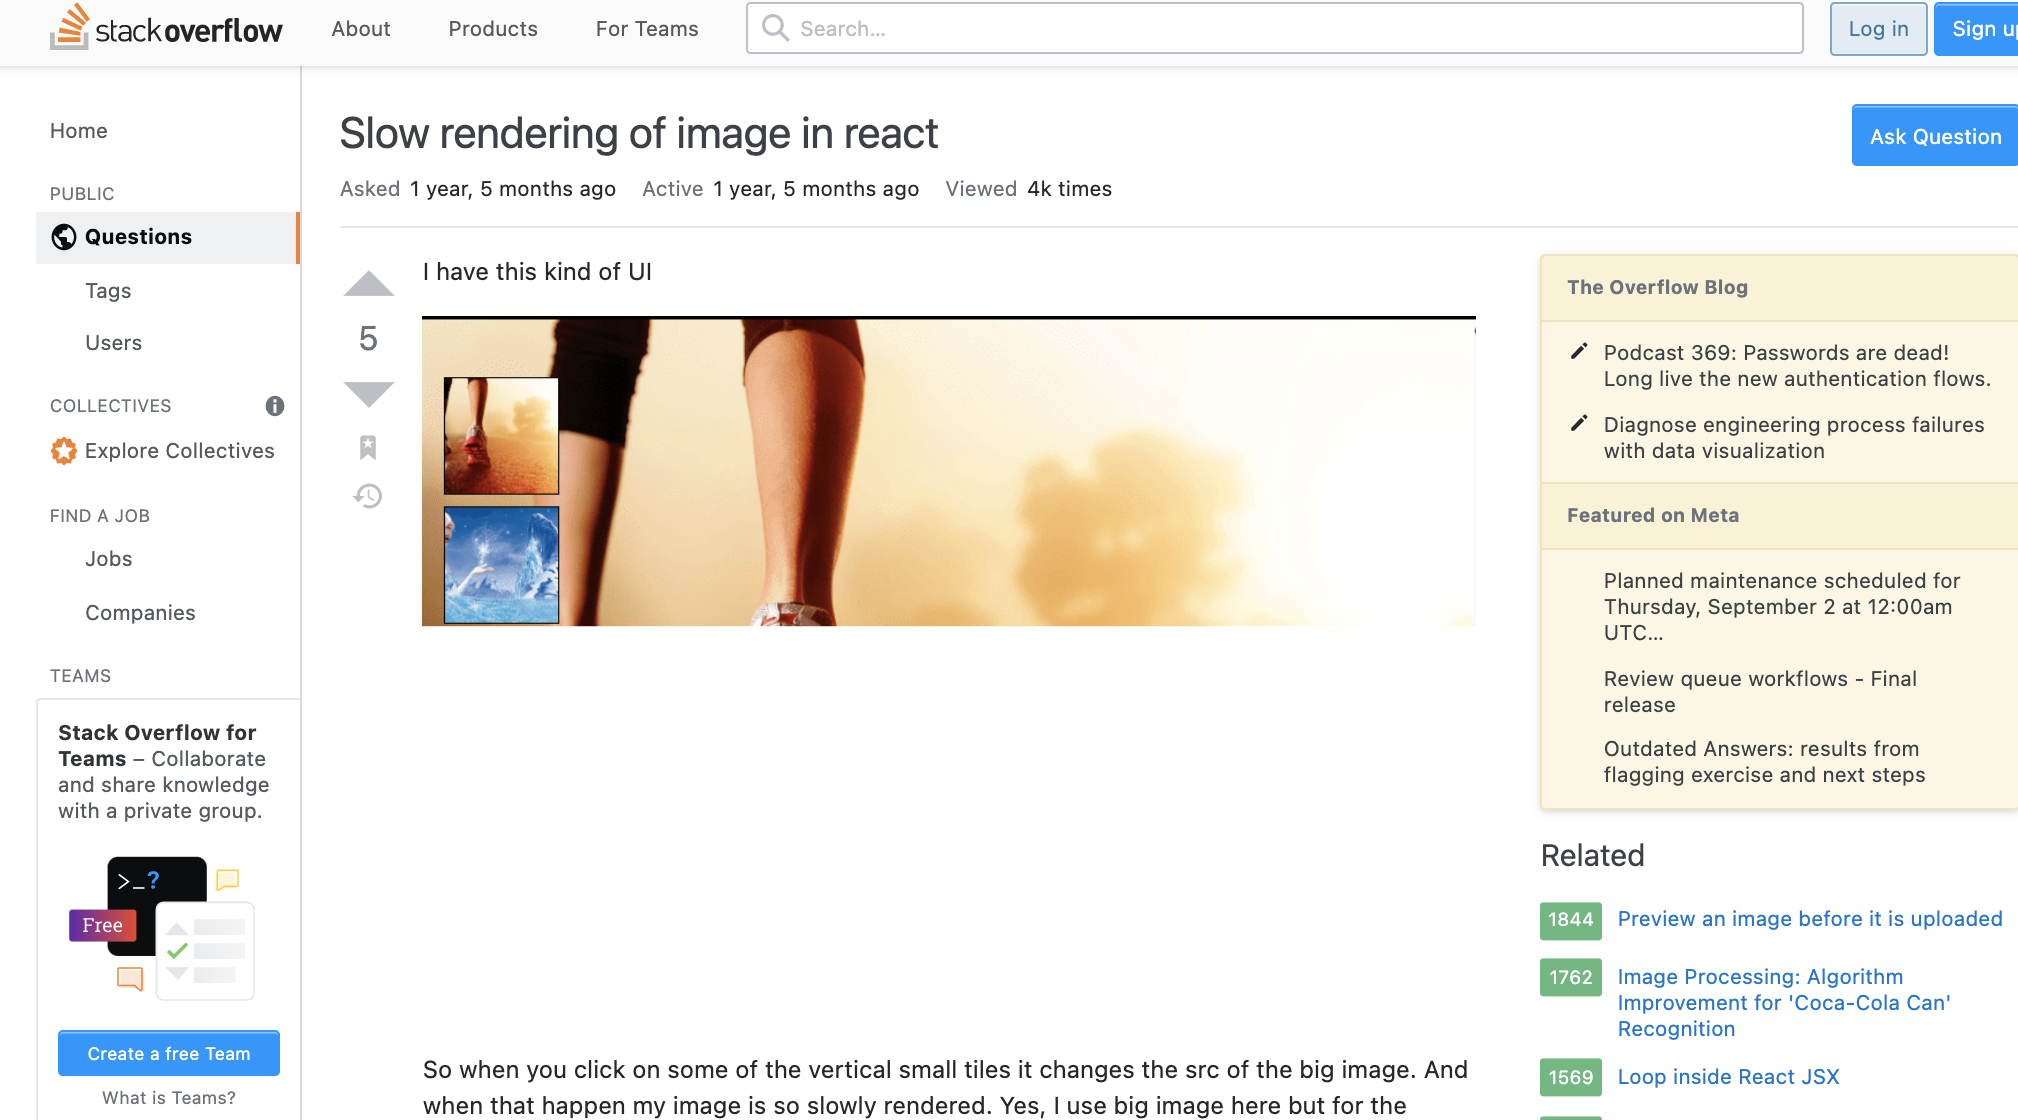Click the pencil icon beside Podcast 369
This screenshot has height=1120, width=2018.
point(1579,351)
